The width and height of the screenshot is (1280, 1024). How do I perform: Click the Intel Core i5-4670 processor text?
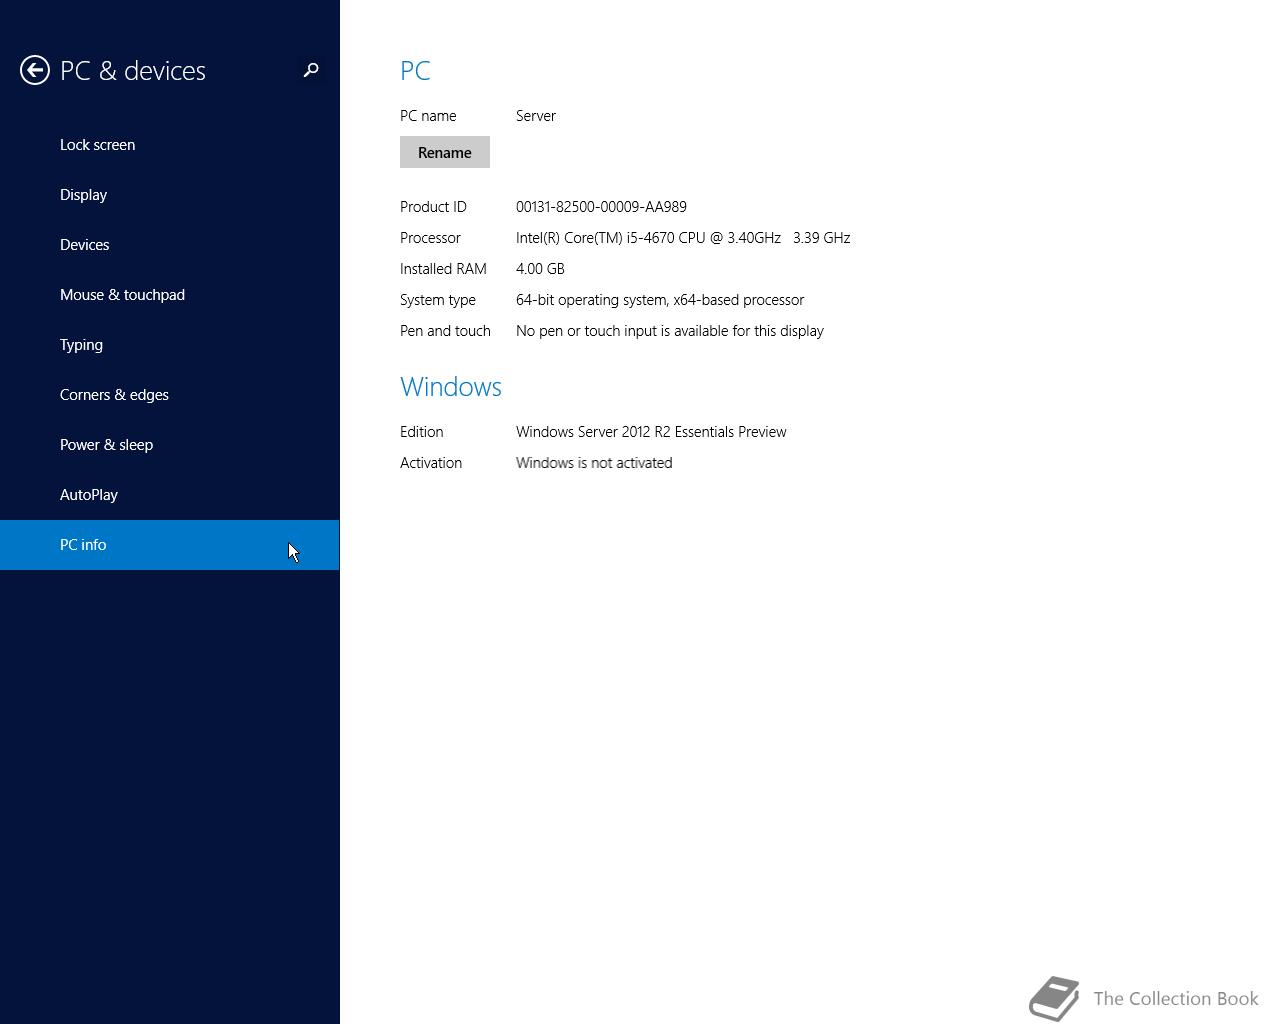point(683,238)
